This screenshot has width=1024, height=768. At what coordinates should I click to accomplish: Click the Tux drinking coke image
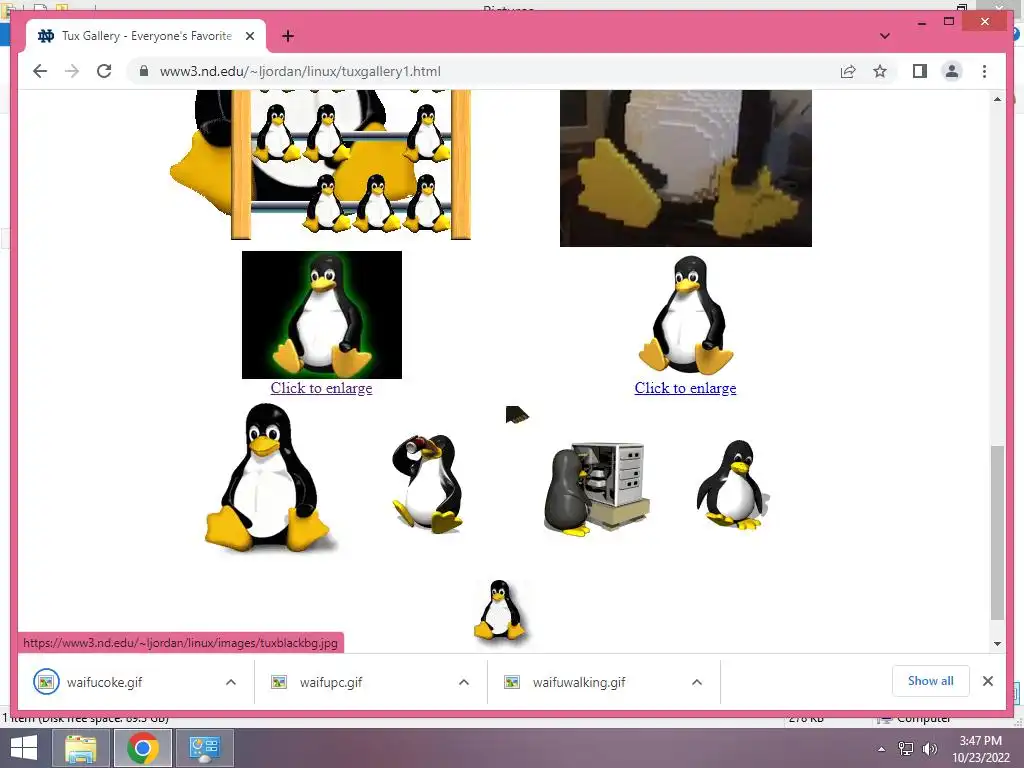pos(428,483)
